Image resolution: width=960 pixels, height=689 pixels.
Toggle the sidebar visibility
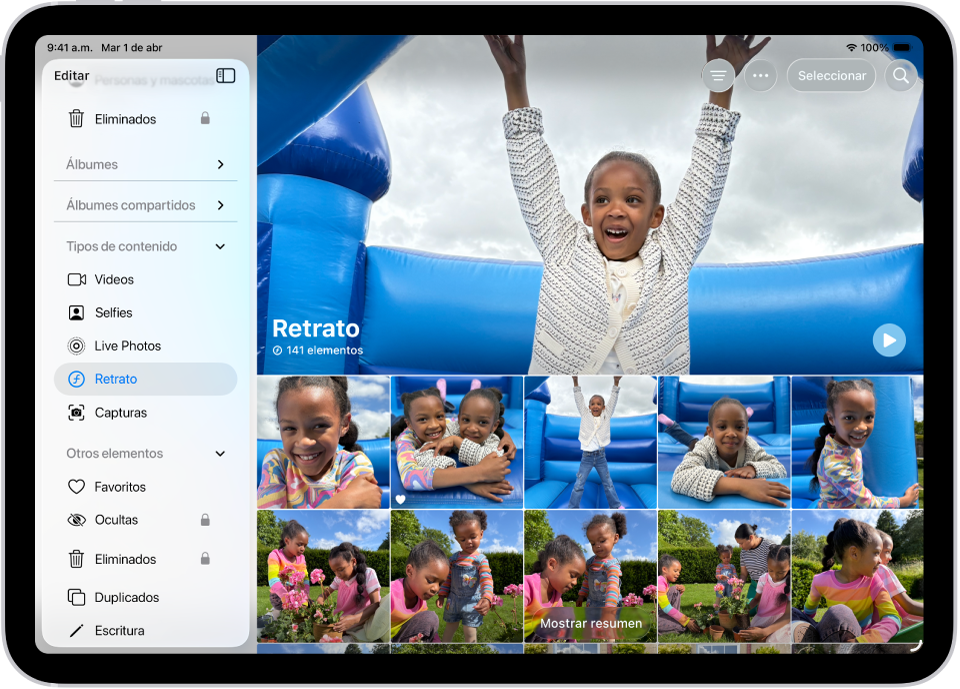click(226, 75)
